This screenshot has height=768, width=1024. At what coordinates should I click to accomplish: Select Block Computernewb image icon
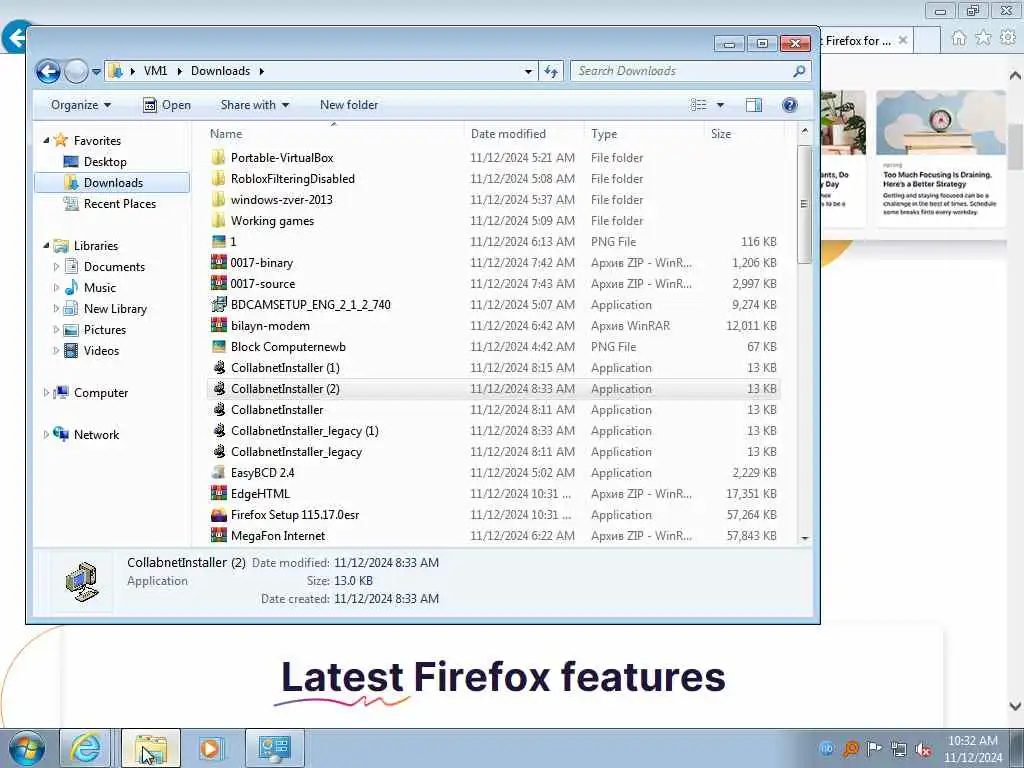tap(219, 347)
